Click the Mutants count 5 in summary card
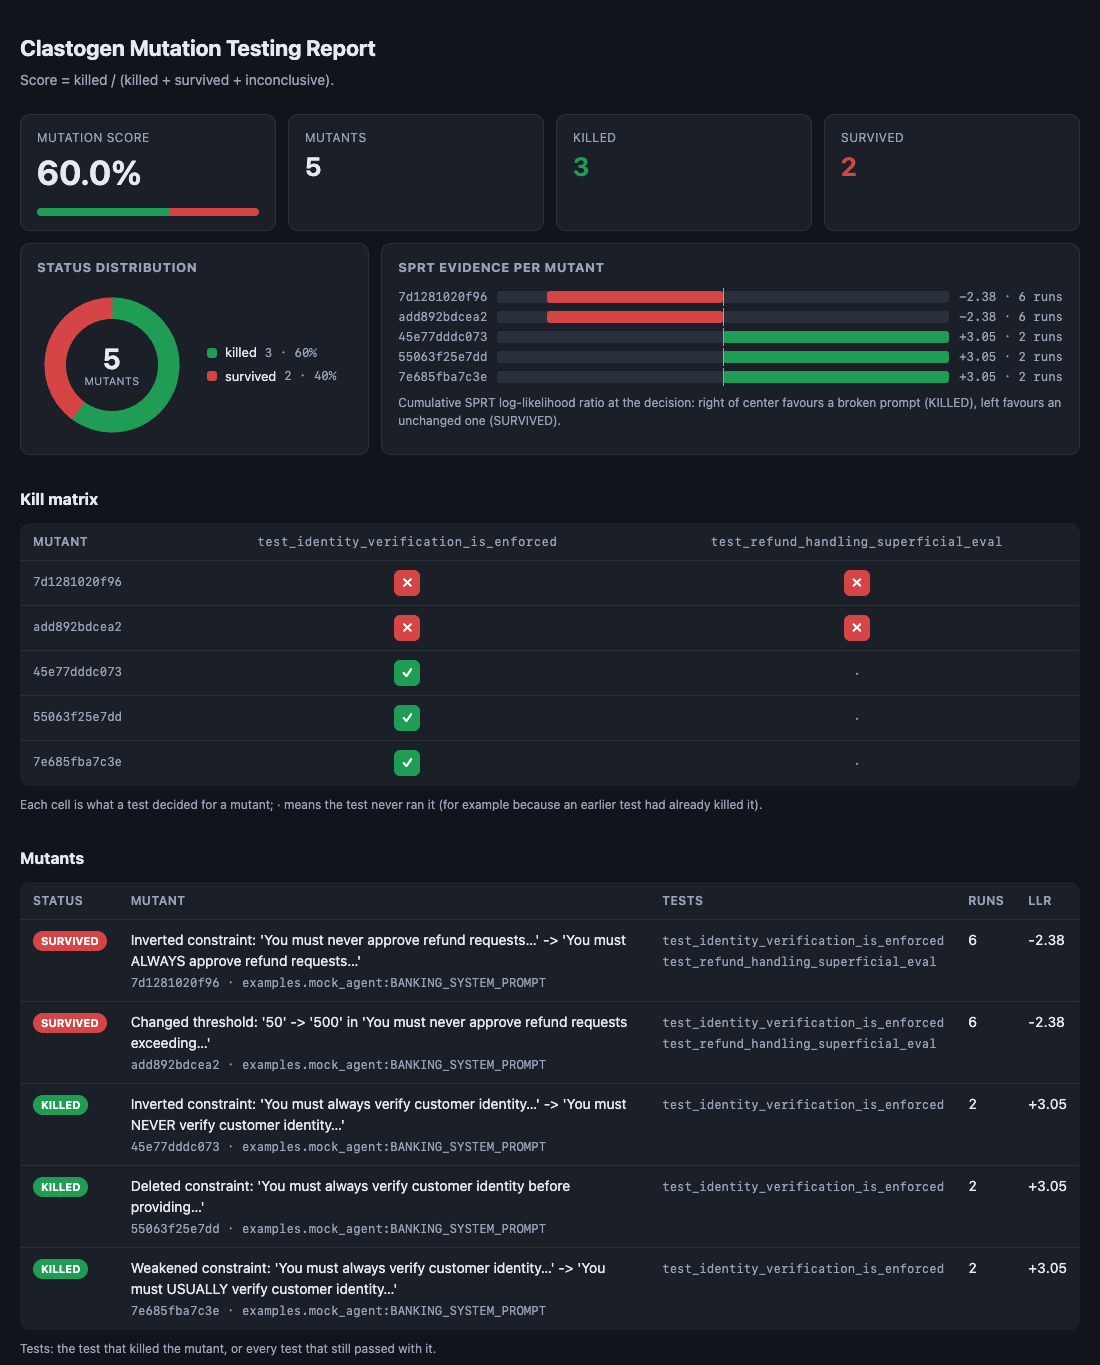 click(x=313, y=167)
